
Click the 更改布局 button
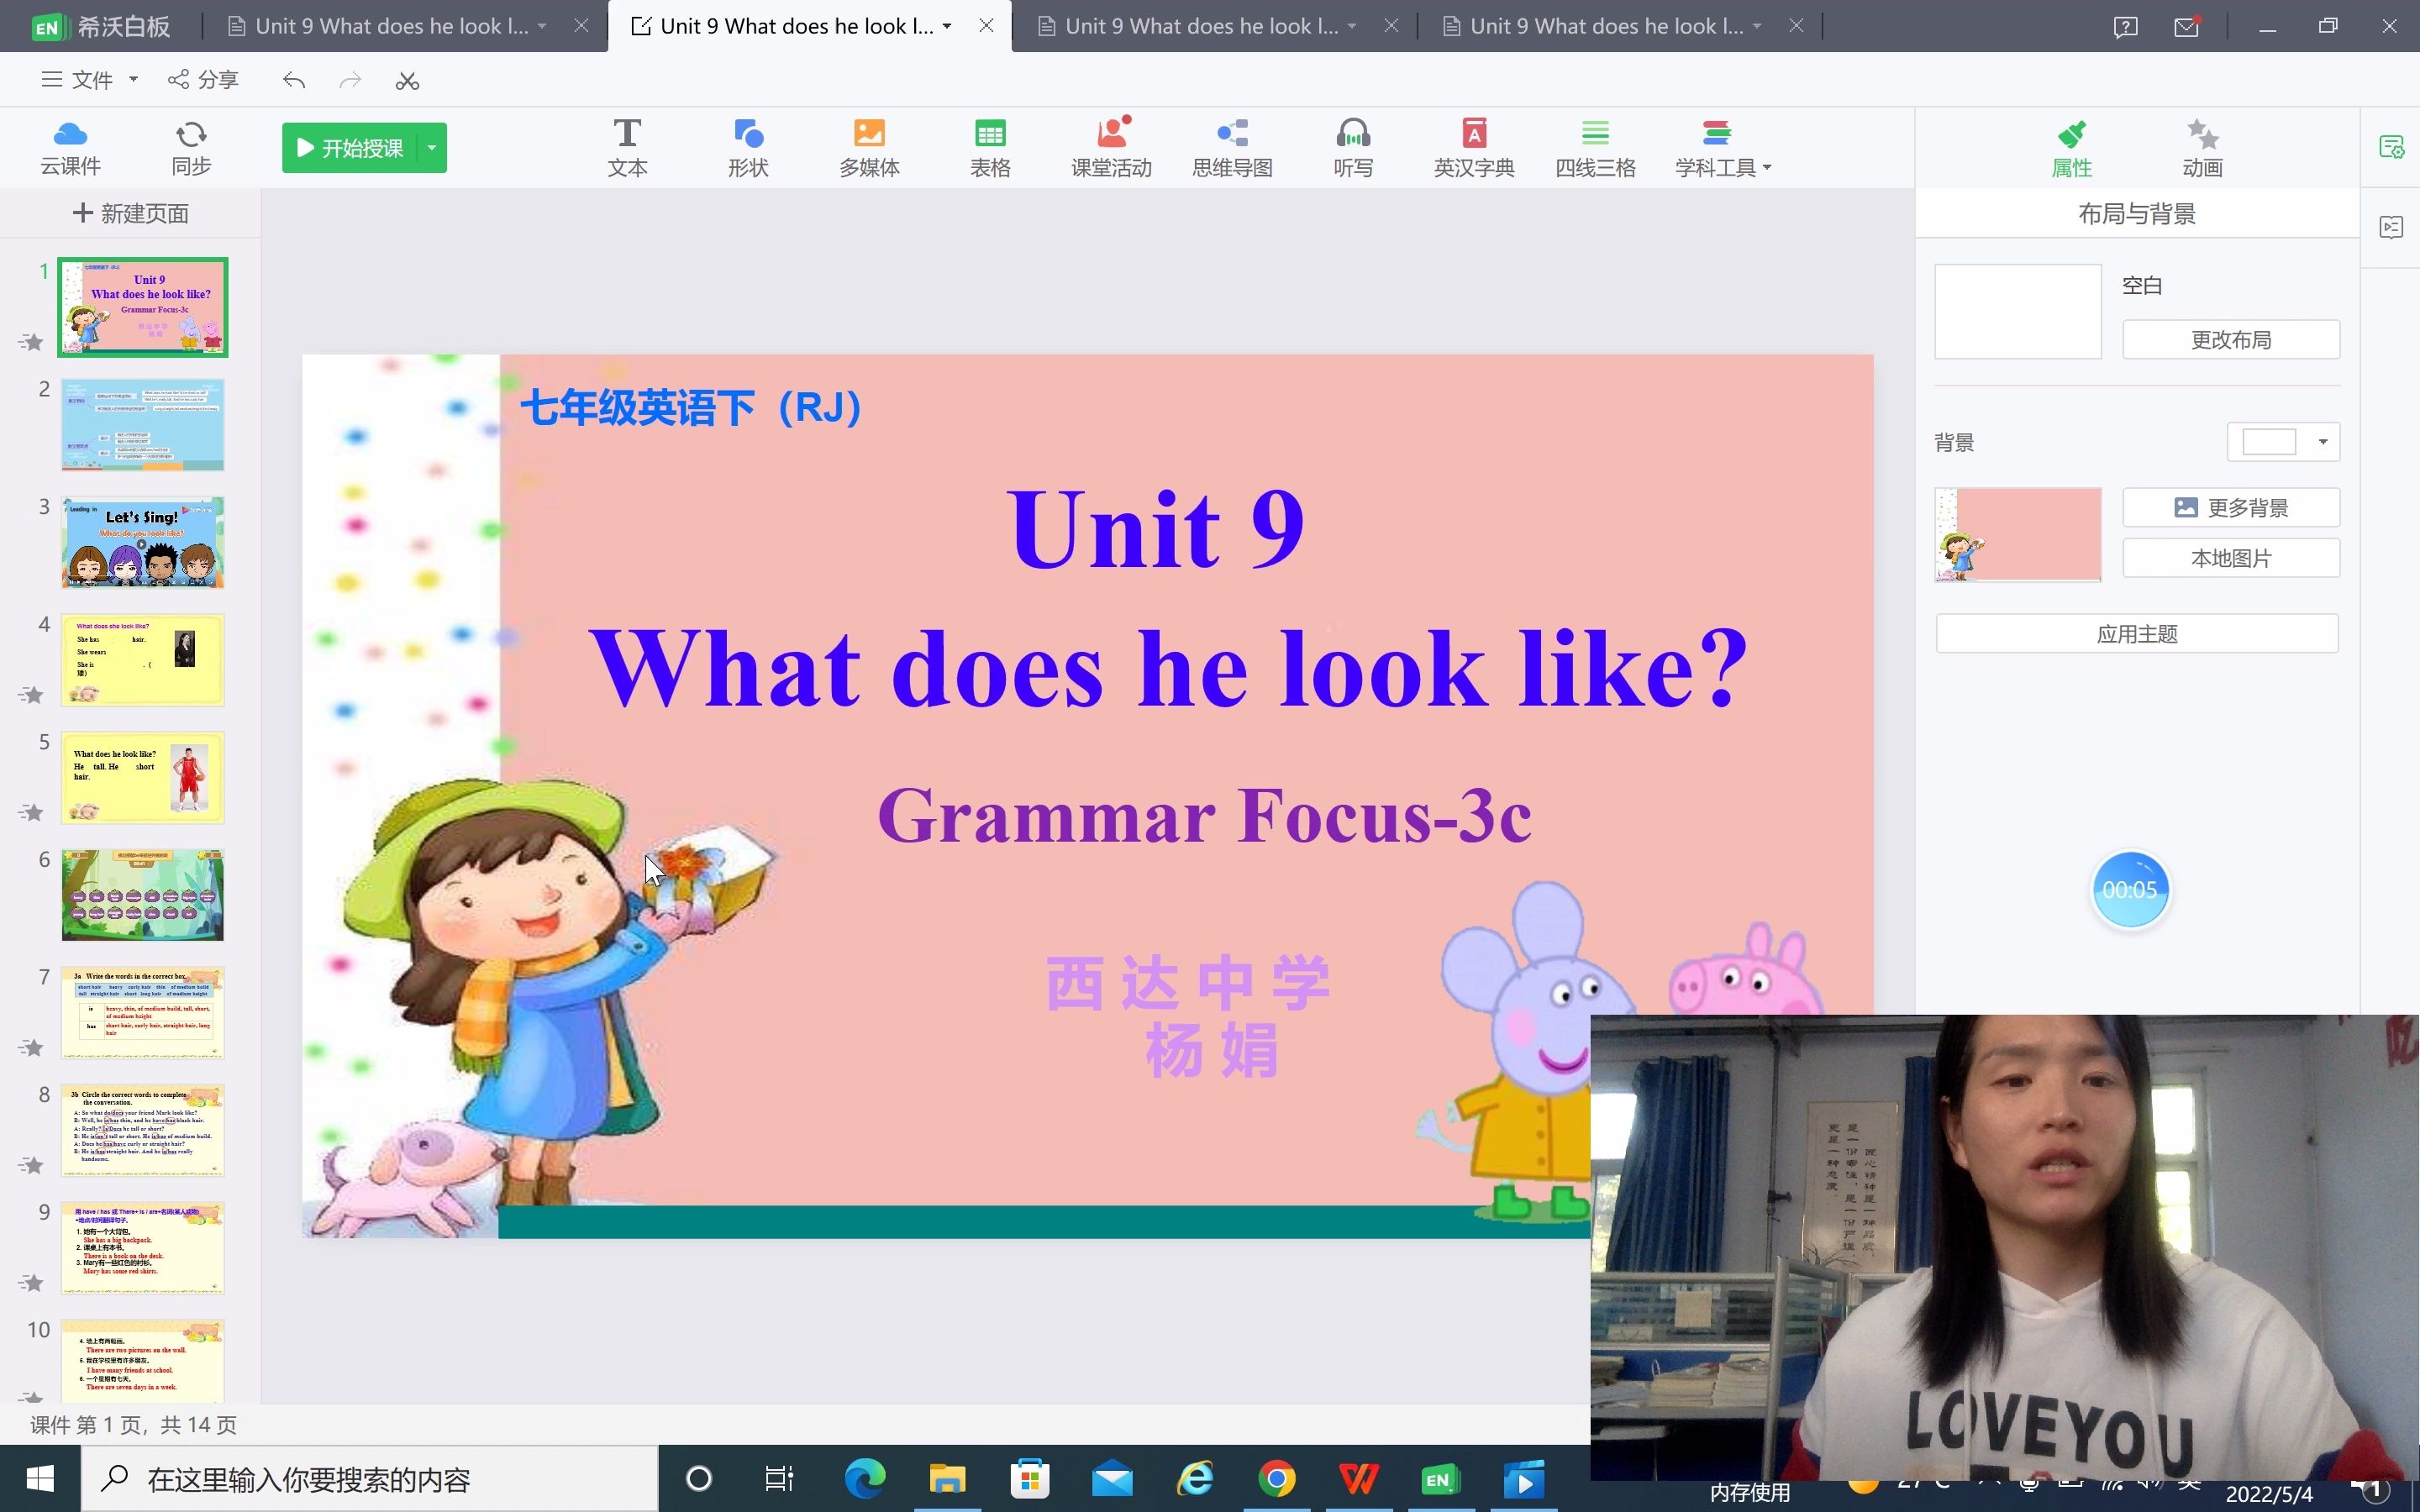(2231, 340)
